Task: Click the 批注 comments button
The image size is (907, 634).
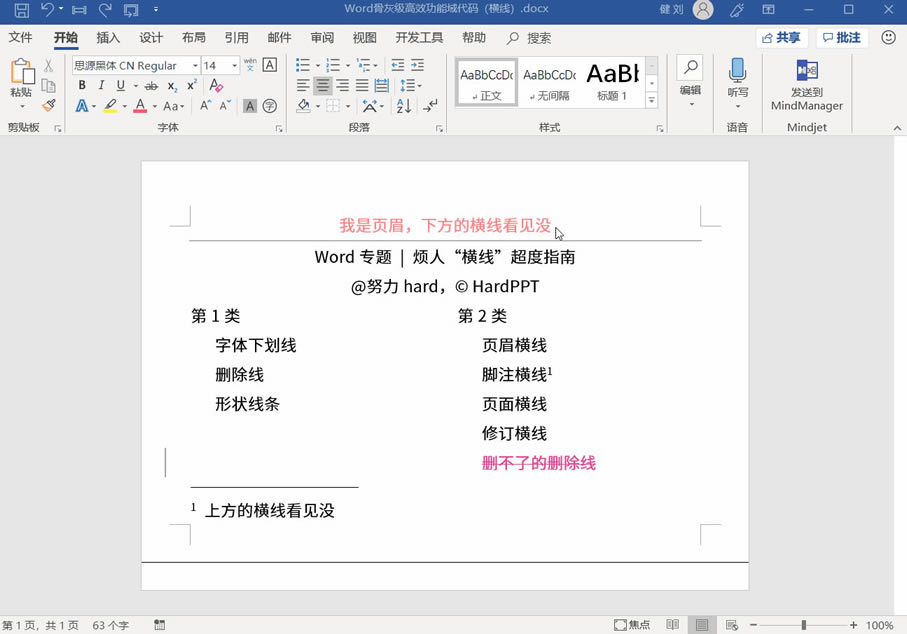Action: click(x=842, y=38)
